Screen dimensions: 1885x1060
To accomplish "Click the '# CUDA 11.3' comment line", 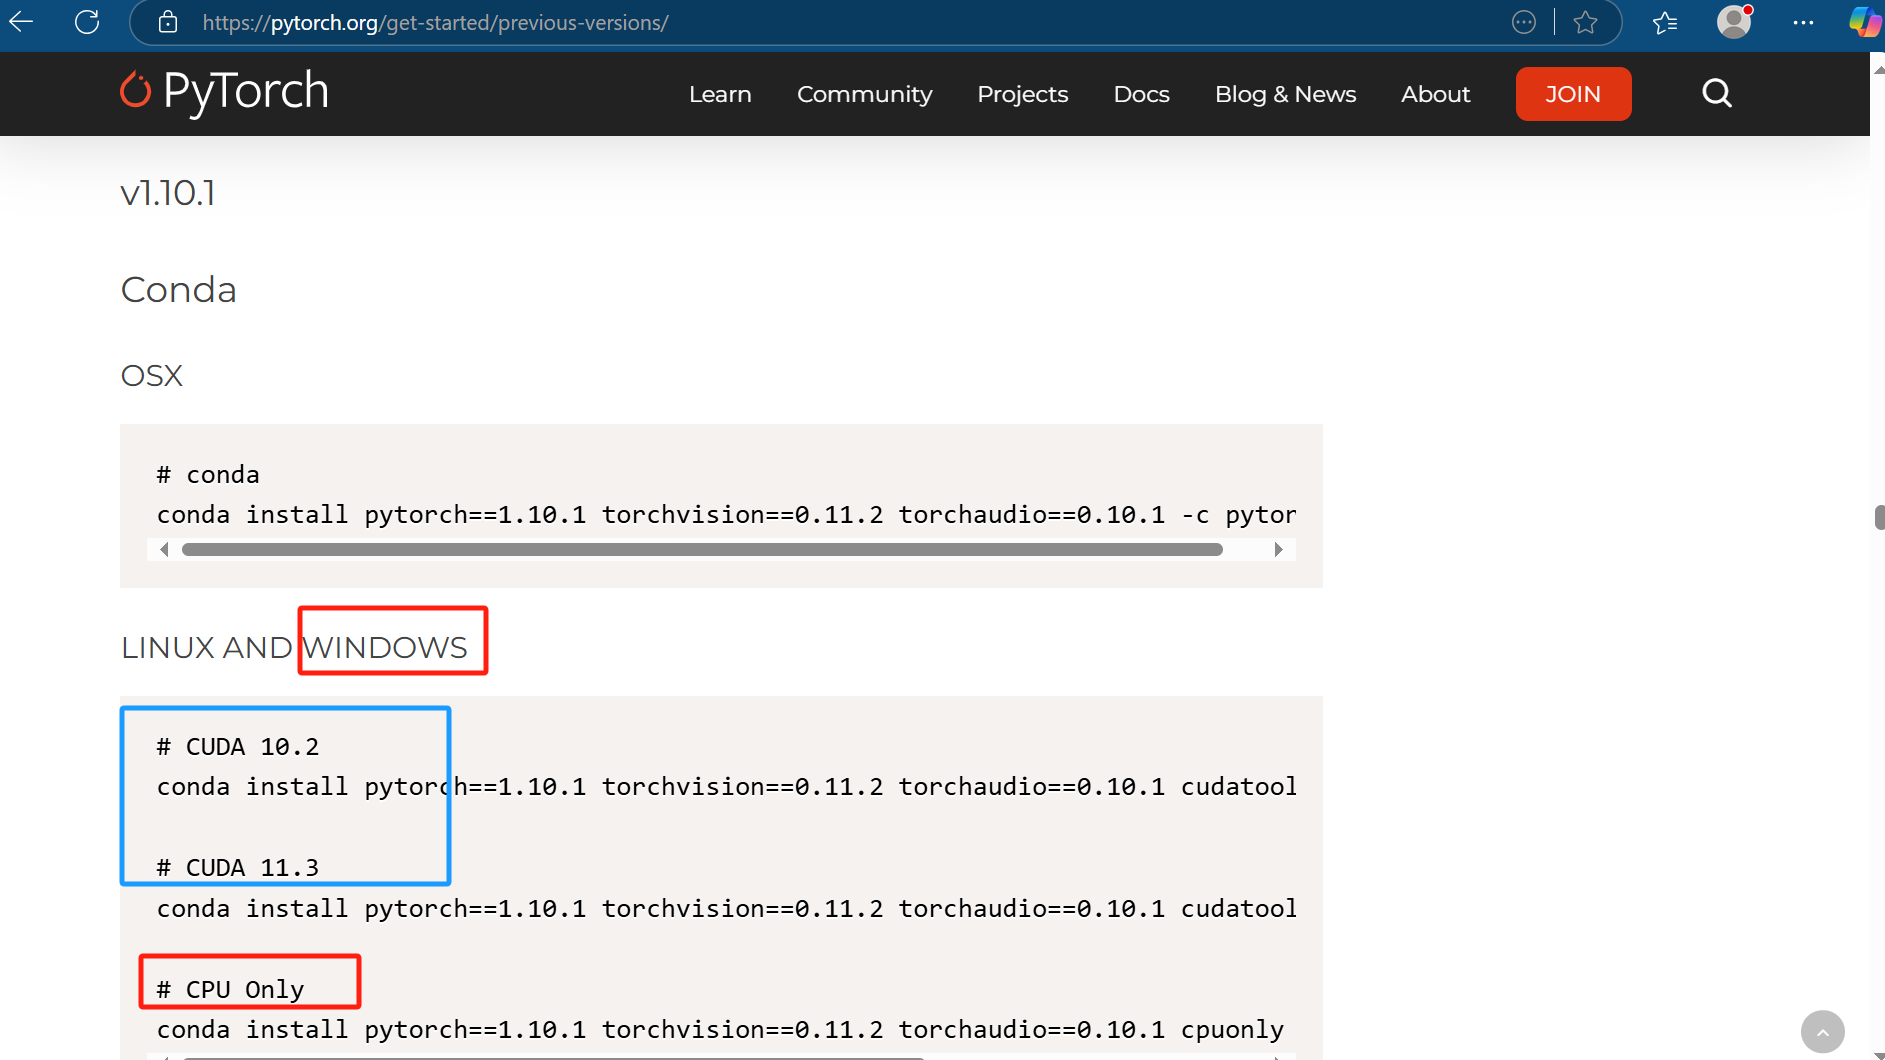I will tap(238, 868).
